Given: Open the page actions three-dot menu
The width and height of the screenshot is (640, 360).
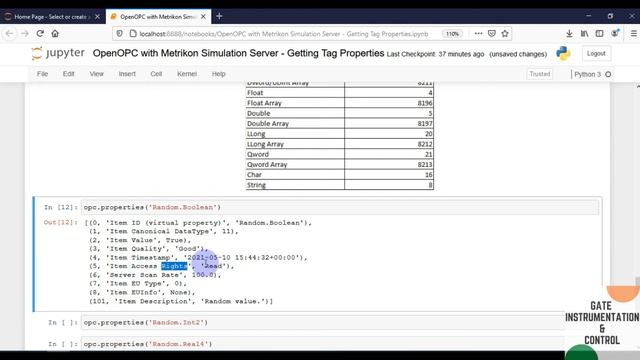Looking at the screenshot, I should coord(478,33).
